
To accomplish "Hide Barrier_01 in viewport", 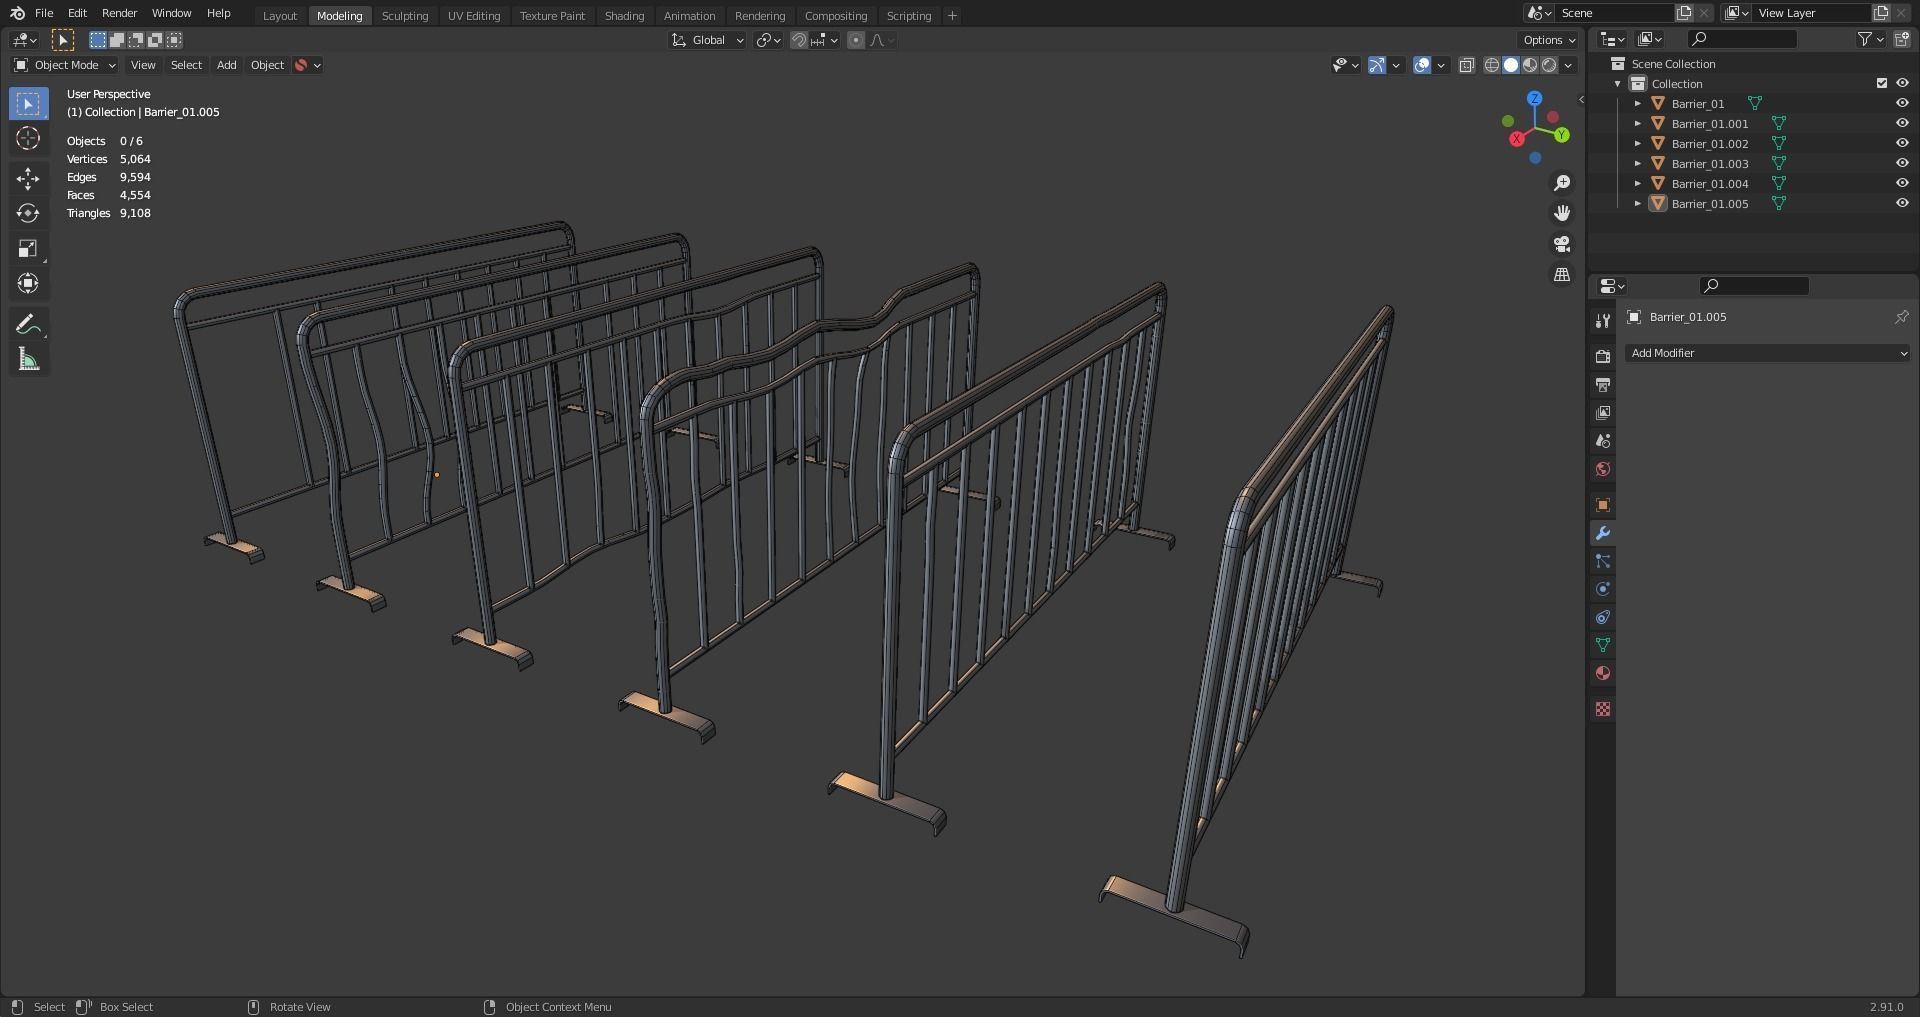I will (x=1902, y=103).
